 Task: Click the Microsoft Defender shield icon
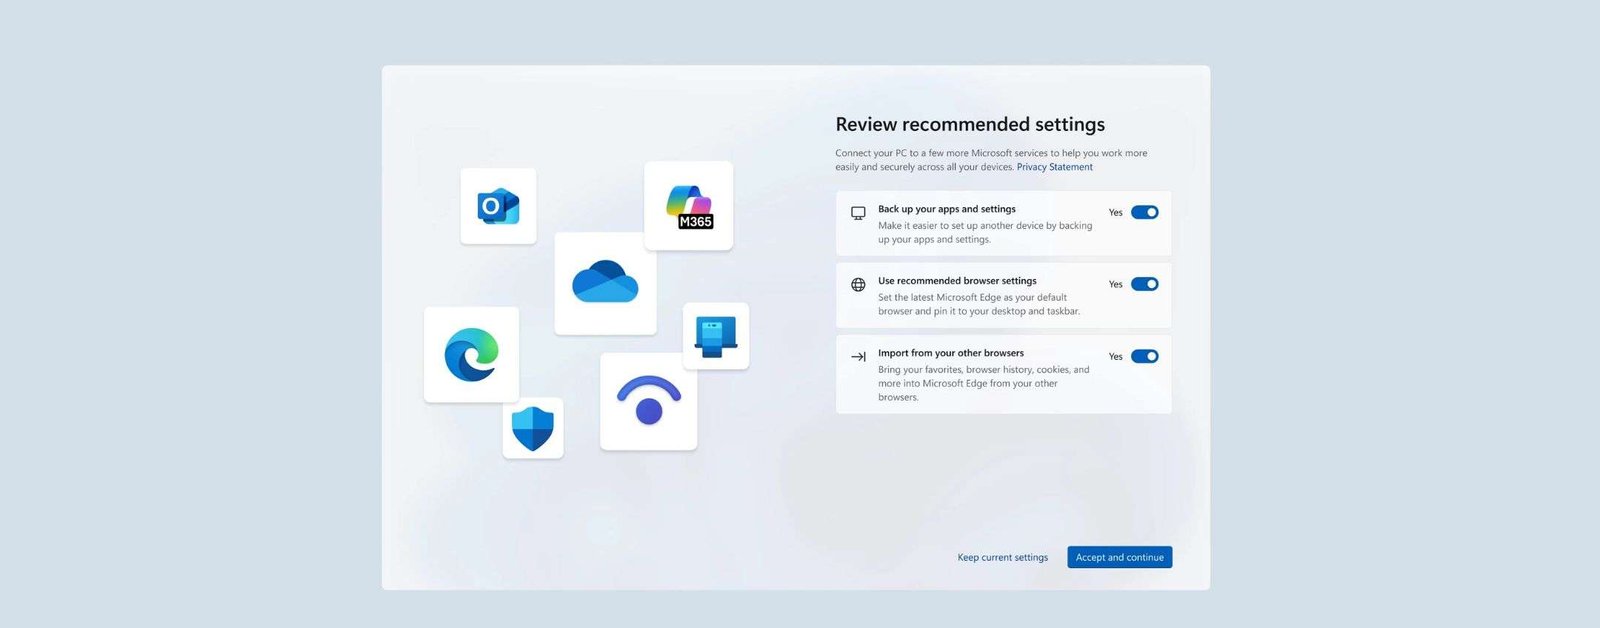[533, 428]
